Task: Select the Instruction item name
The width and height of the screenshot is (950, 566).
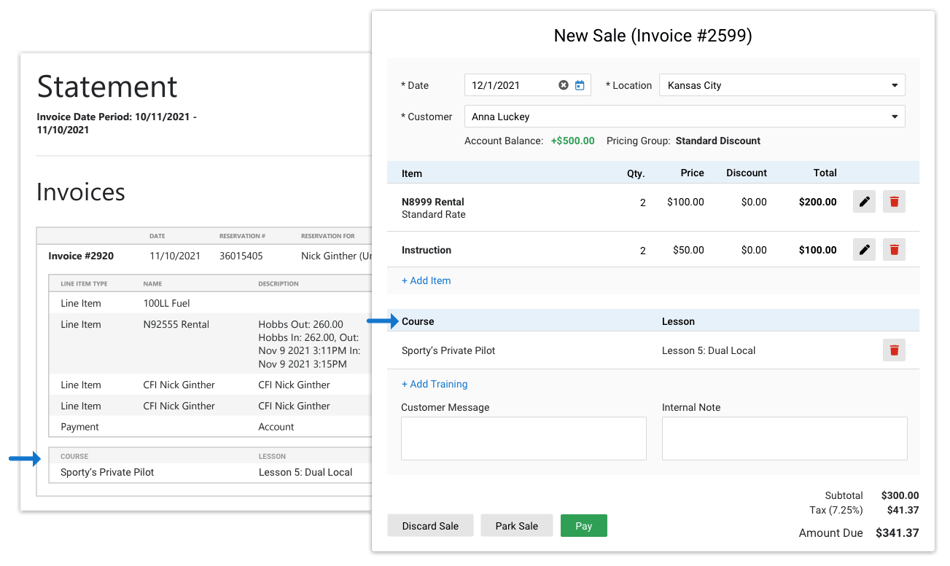Action: coord(427,250)
